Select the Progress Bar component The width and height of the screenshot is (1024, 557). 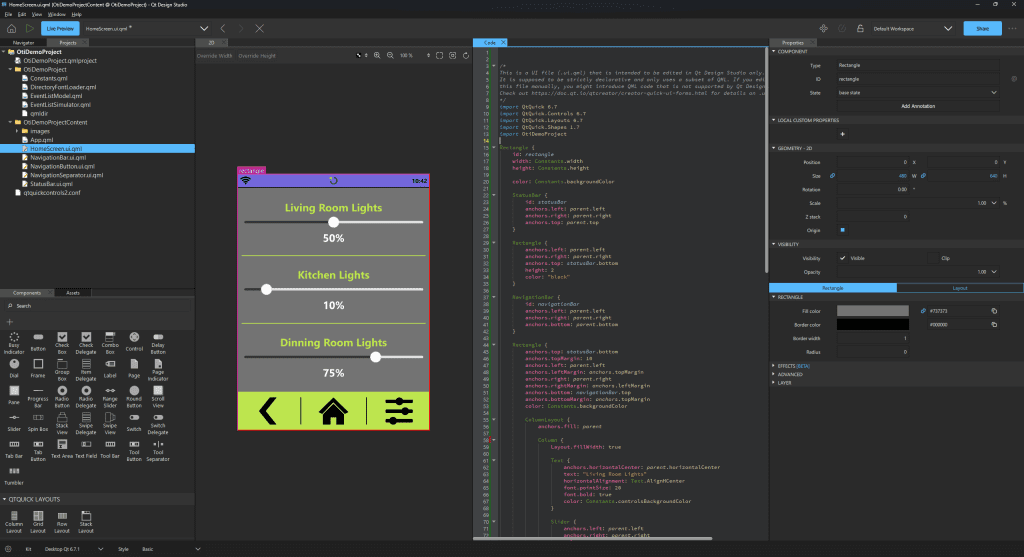tap(38, 396)
